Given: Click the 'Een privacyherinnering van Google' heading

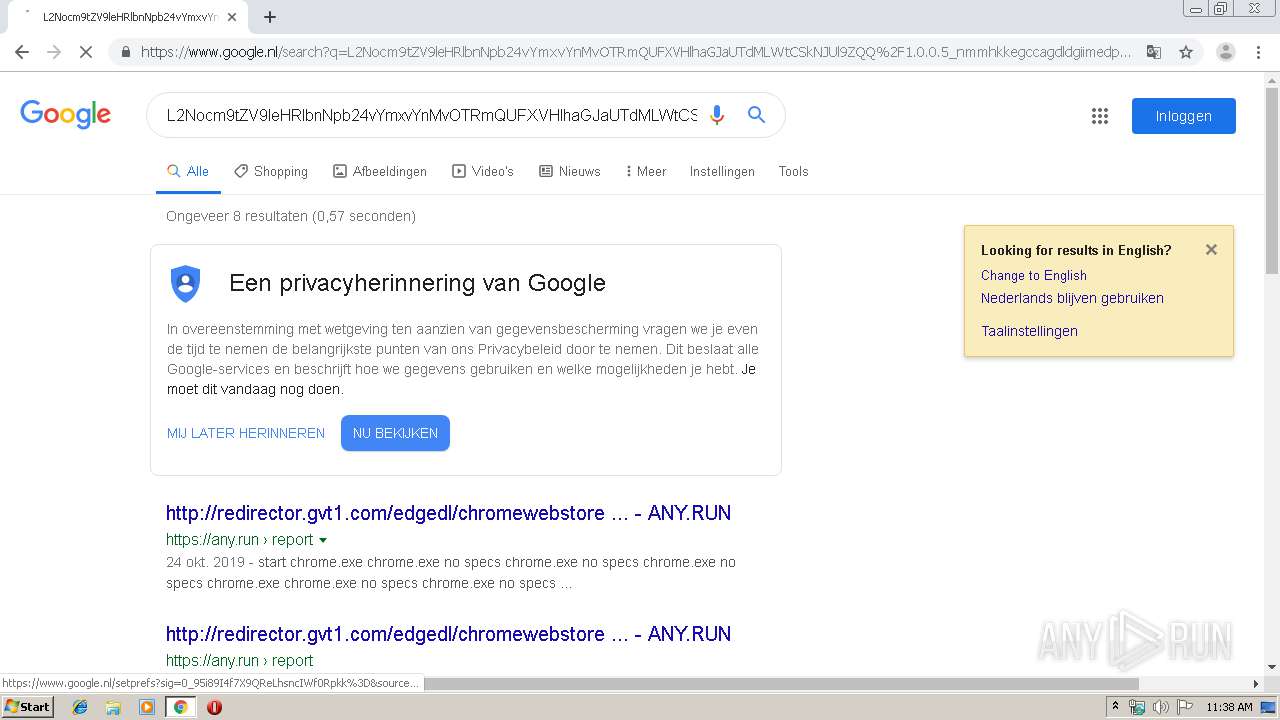Looking at the screenshot, I should tap(417, 283).
